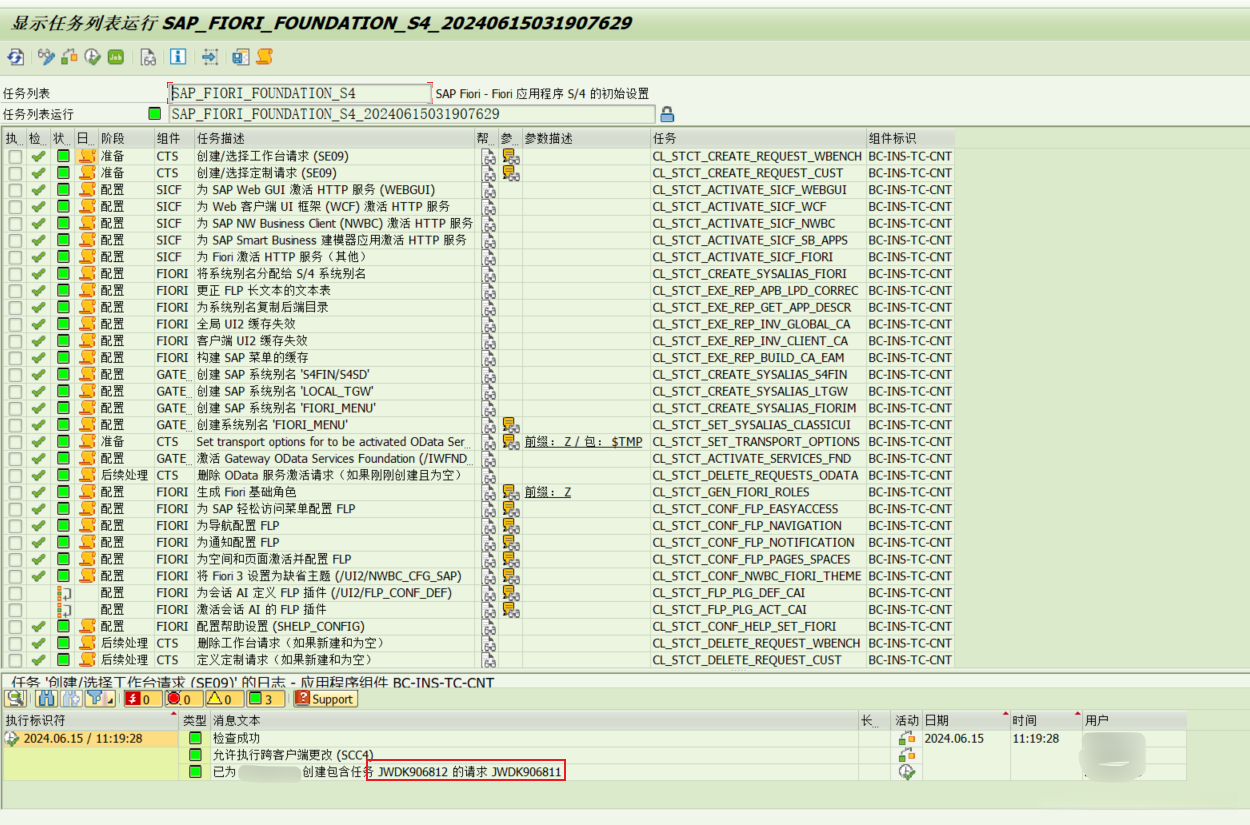This screenshot has width=1250, height=825.
Task: Click the task list field SAP_FIORI_FOUNDATION_S4
Action: pyautogui.click(x=300, y=93)
